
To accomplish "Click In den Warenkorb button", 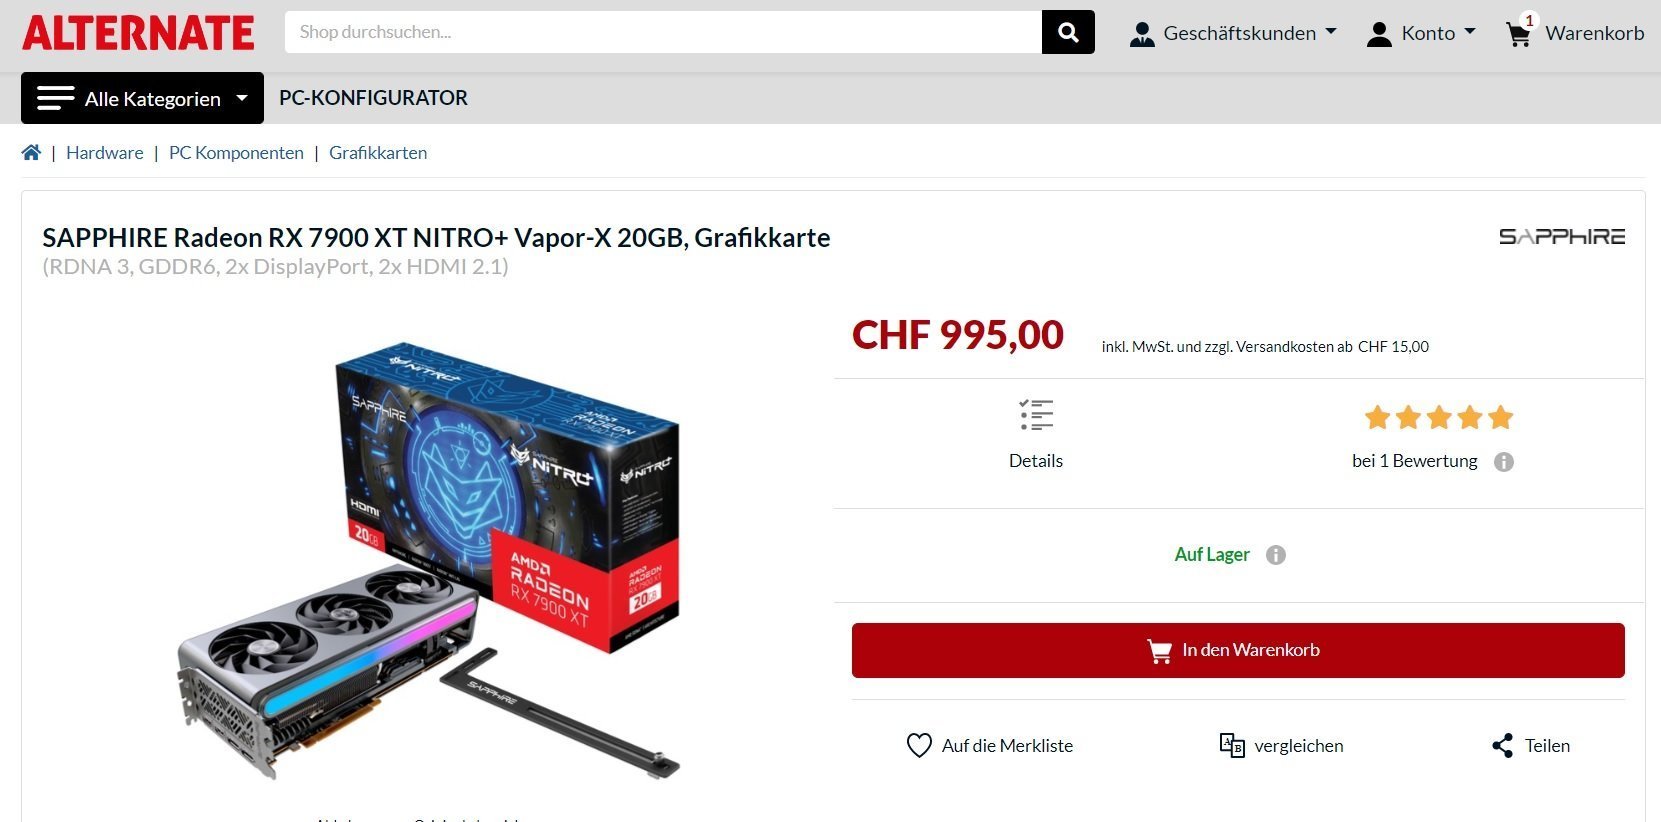I will (1238, 650).
